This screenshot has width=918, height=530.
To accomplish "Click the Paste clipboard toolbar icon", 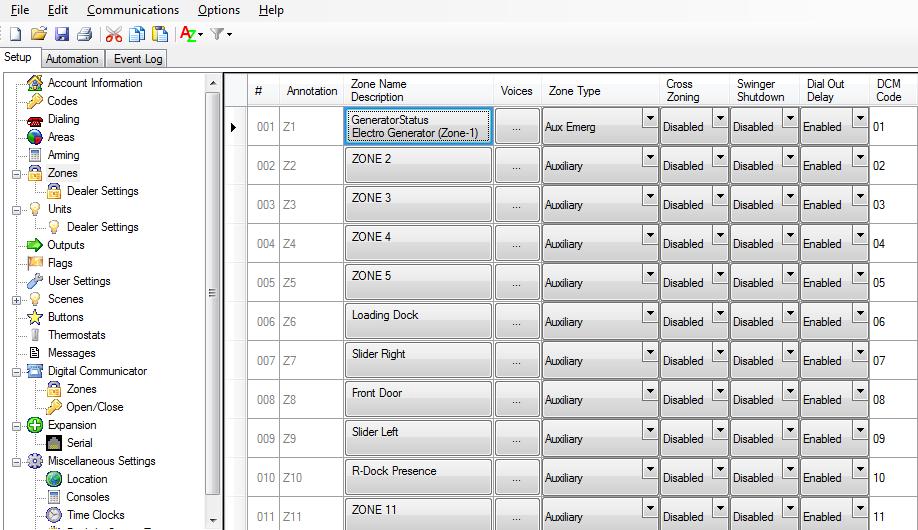I will click(x=160, y=34).
